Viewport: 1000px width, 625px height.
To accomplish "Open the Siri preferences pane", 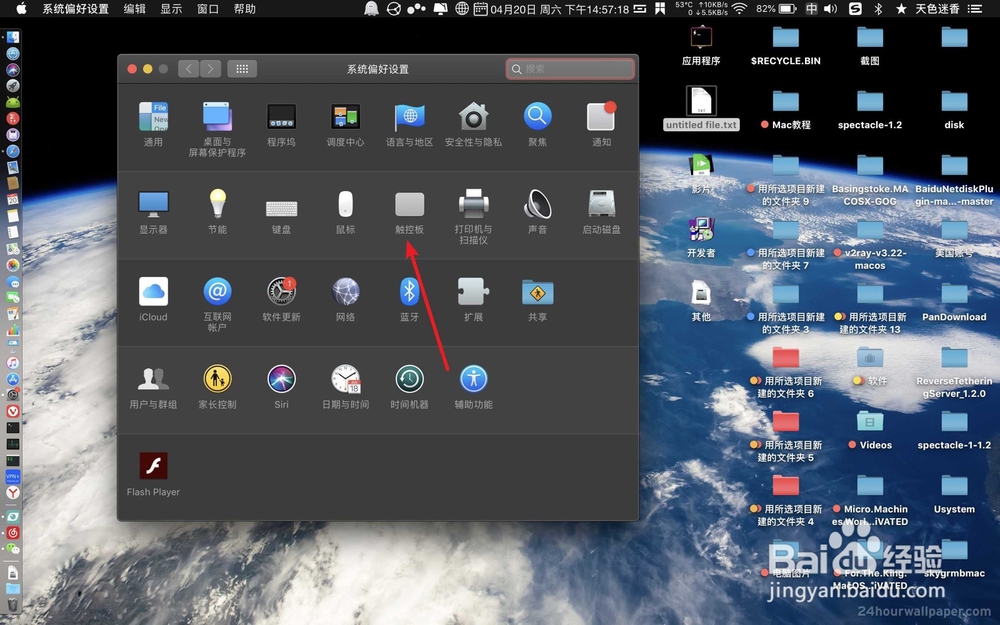I will coord(281,386).
